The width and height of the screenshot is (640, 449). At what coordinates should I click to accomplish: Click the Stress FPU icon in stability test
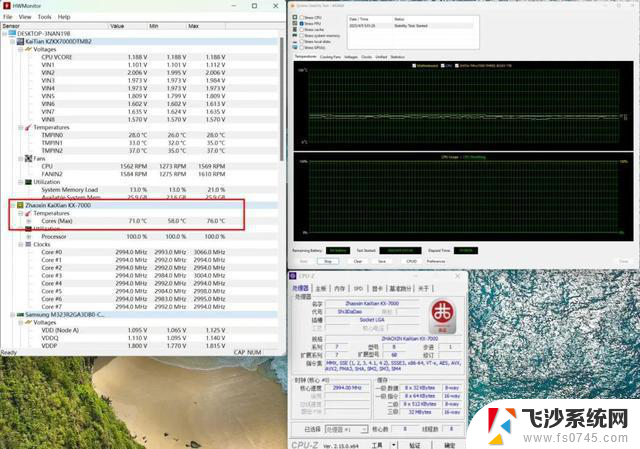click(295, 24)
